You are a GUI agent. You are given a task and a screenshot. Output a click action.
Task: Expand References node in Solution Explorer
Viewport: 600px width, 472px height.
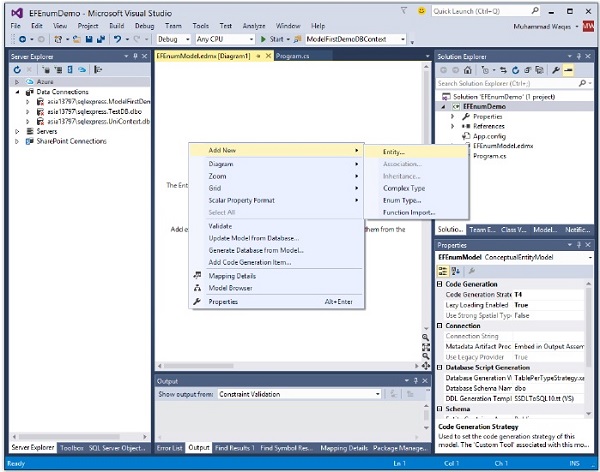[452, 126]
